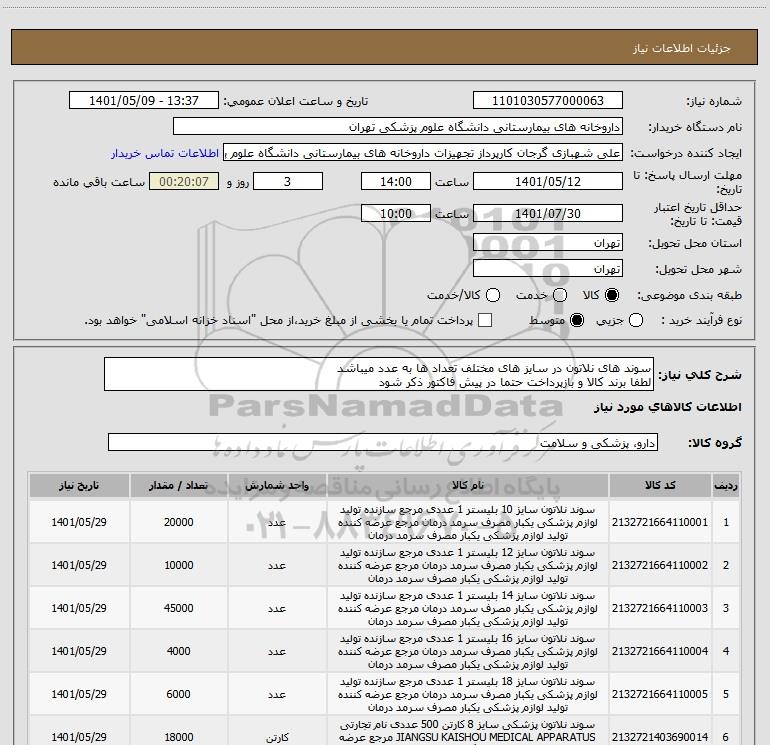
Task: Click the تاریخ نیاز column header
Action: (79, 486)
